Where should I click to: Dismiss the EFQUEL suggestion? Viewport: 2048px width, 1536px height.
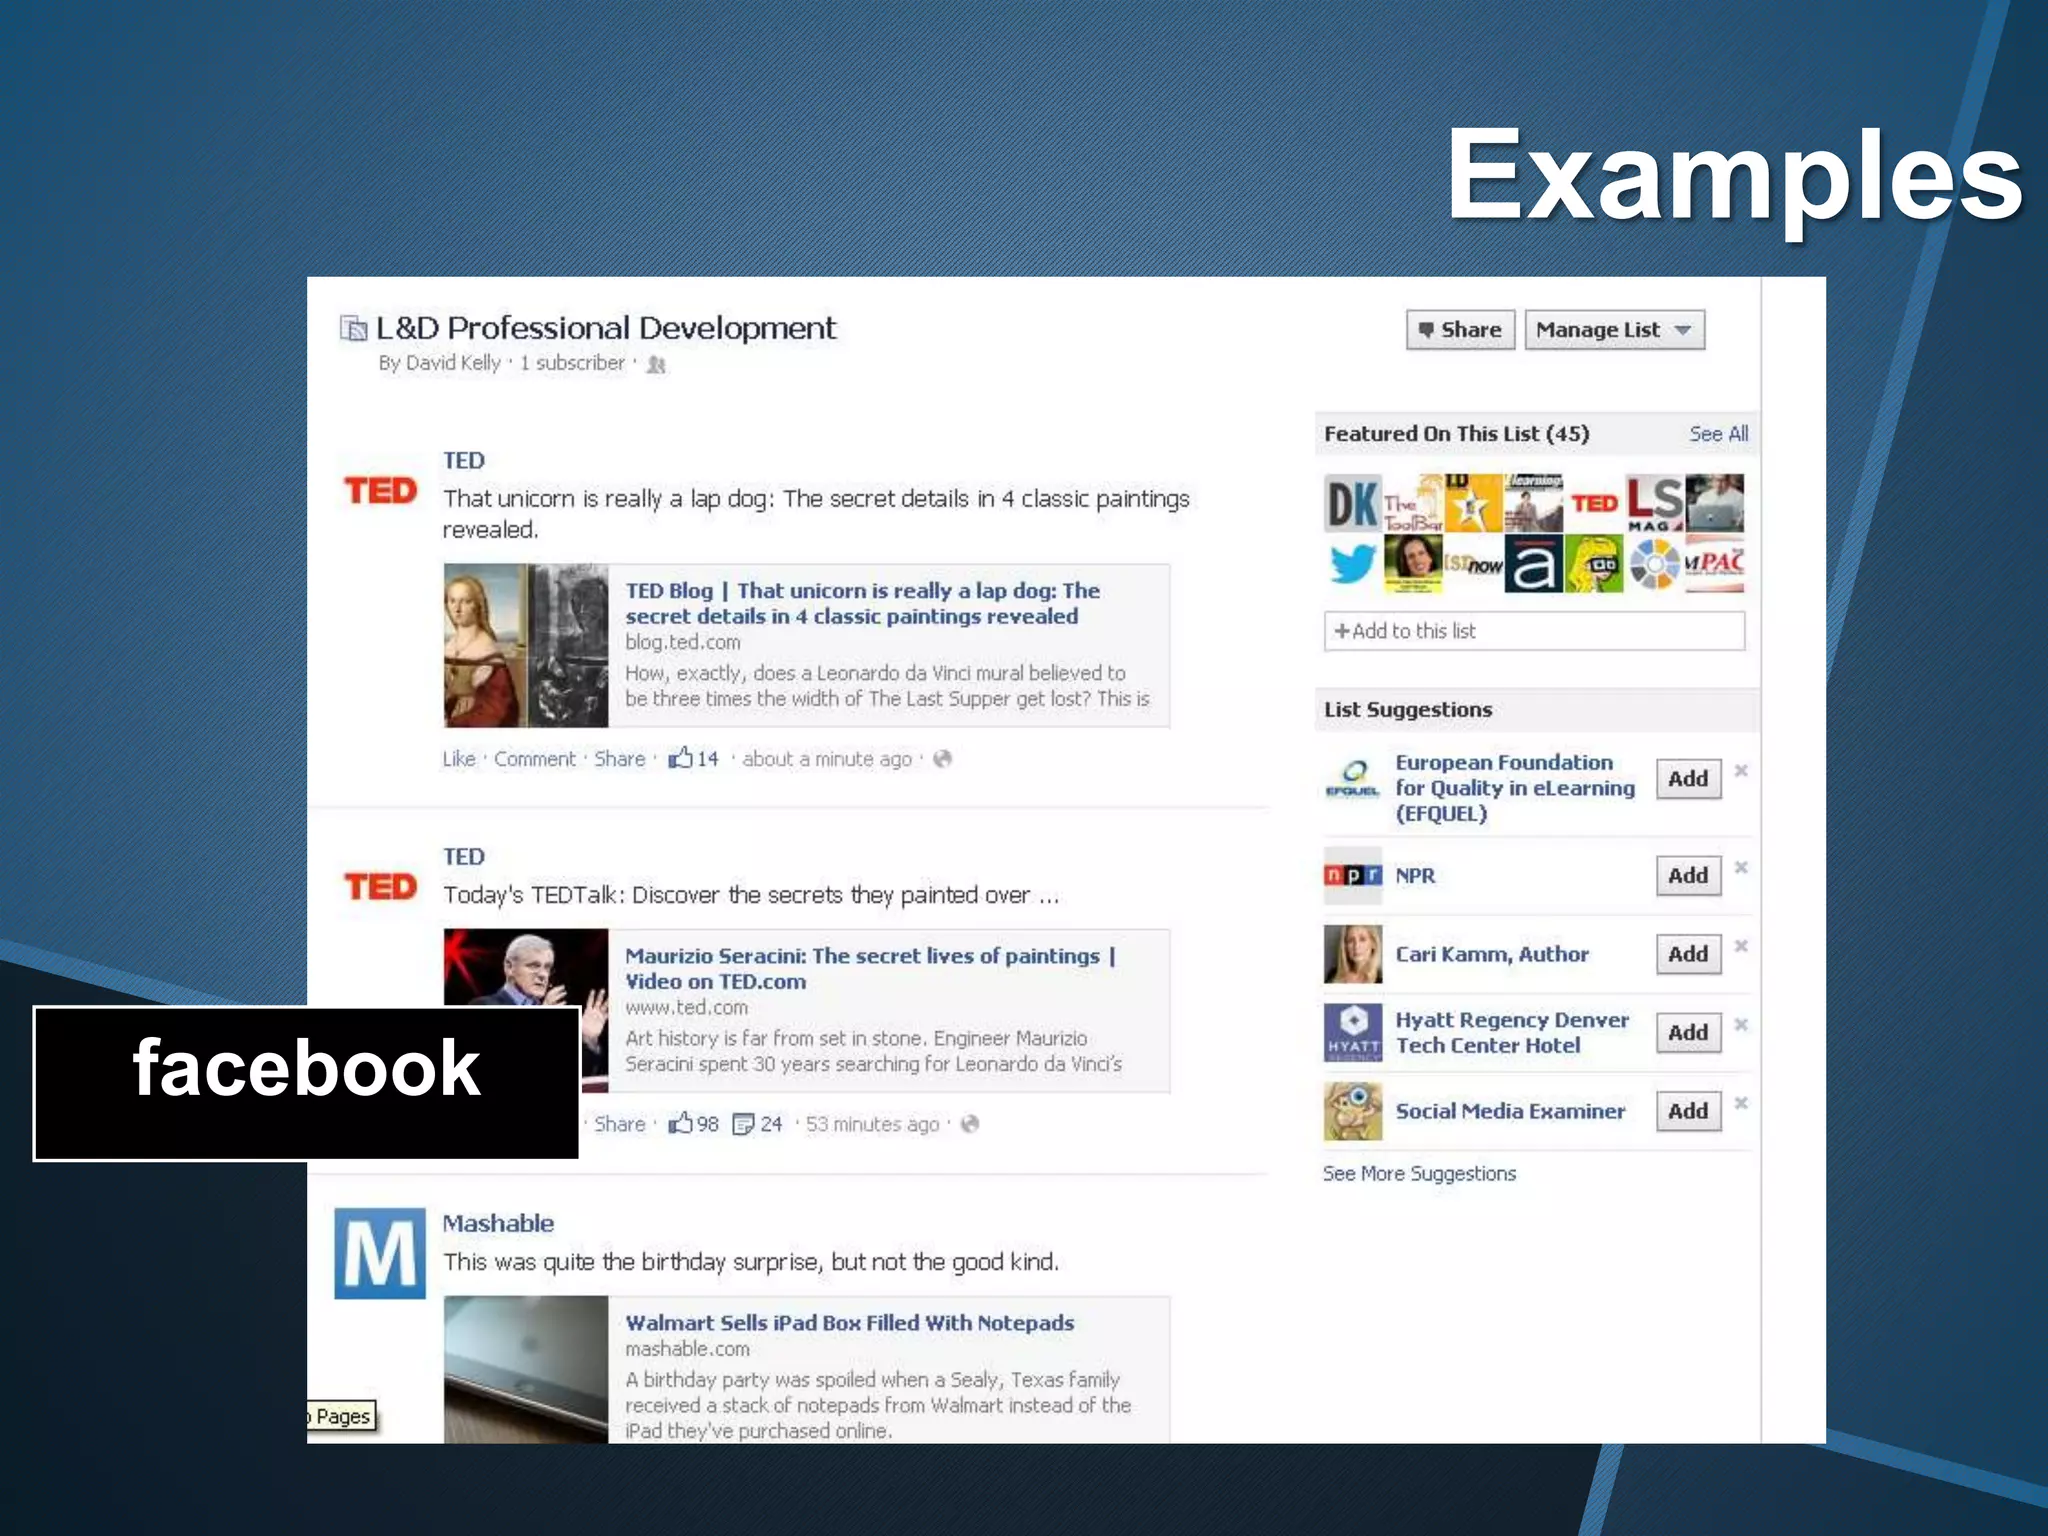coord(1741,770)
